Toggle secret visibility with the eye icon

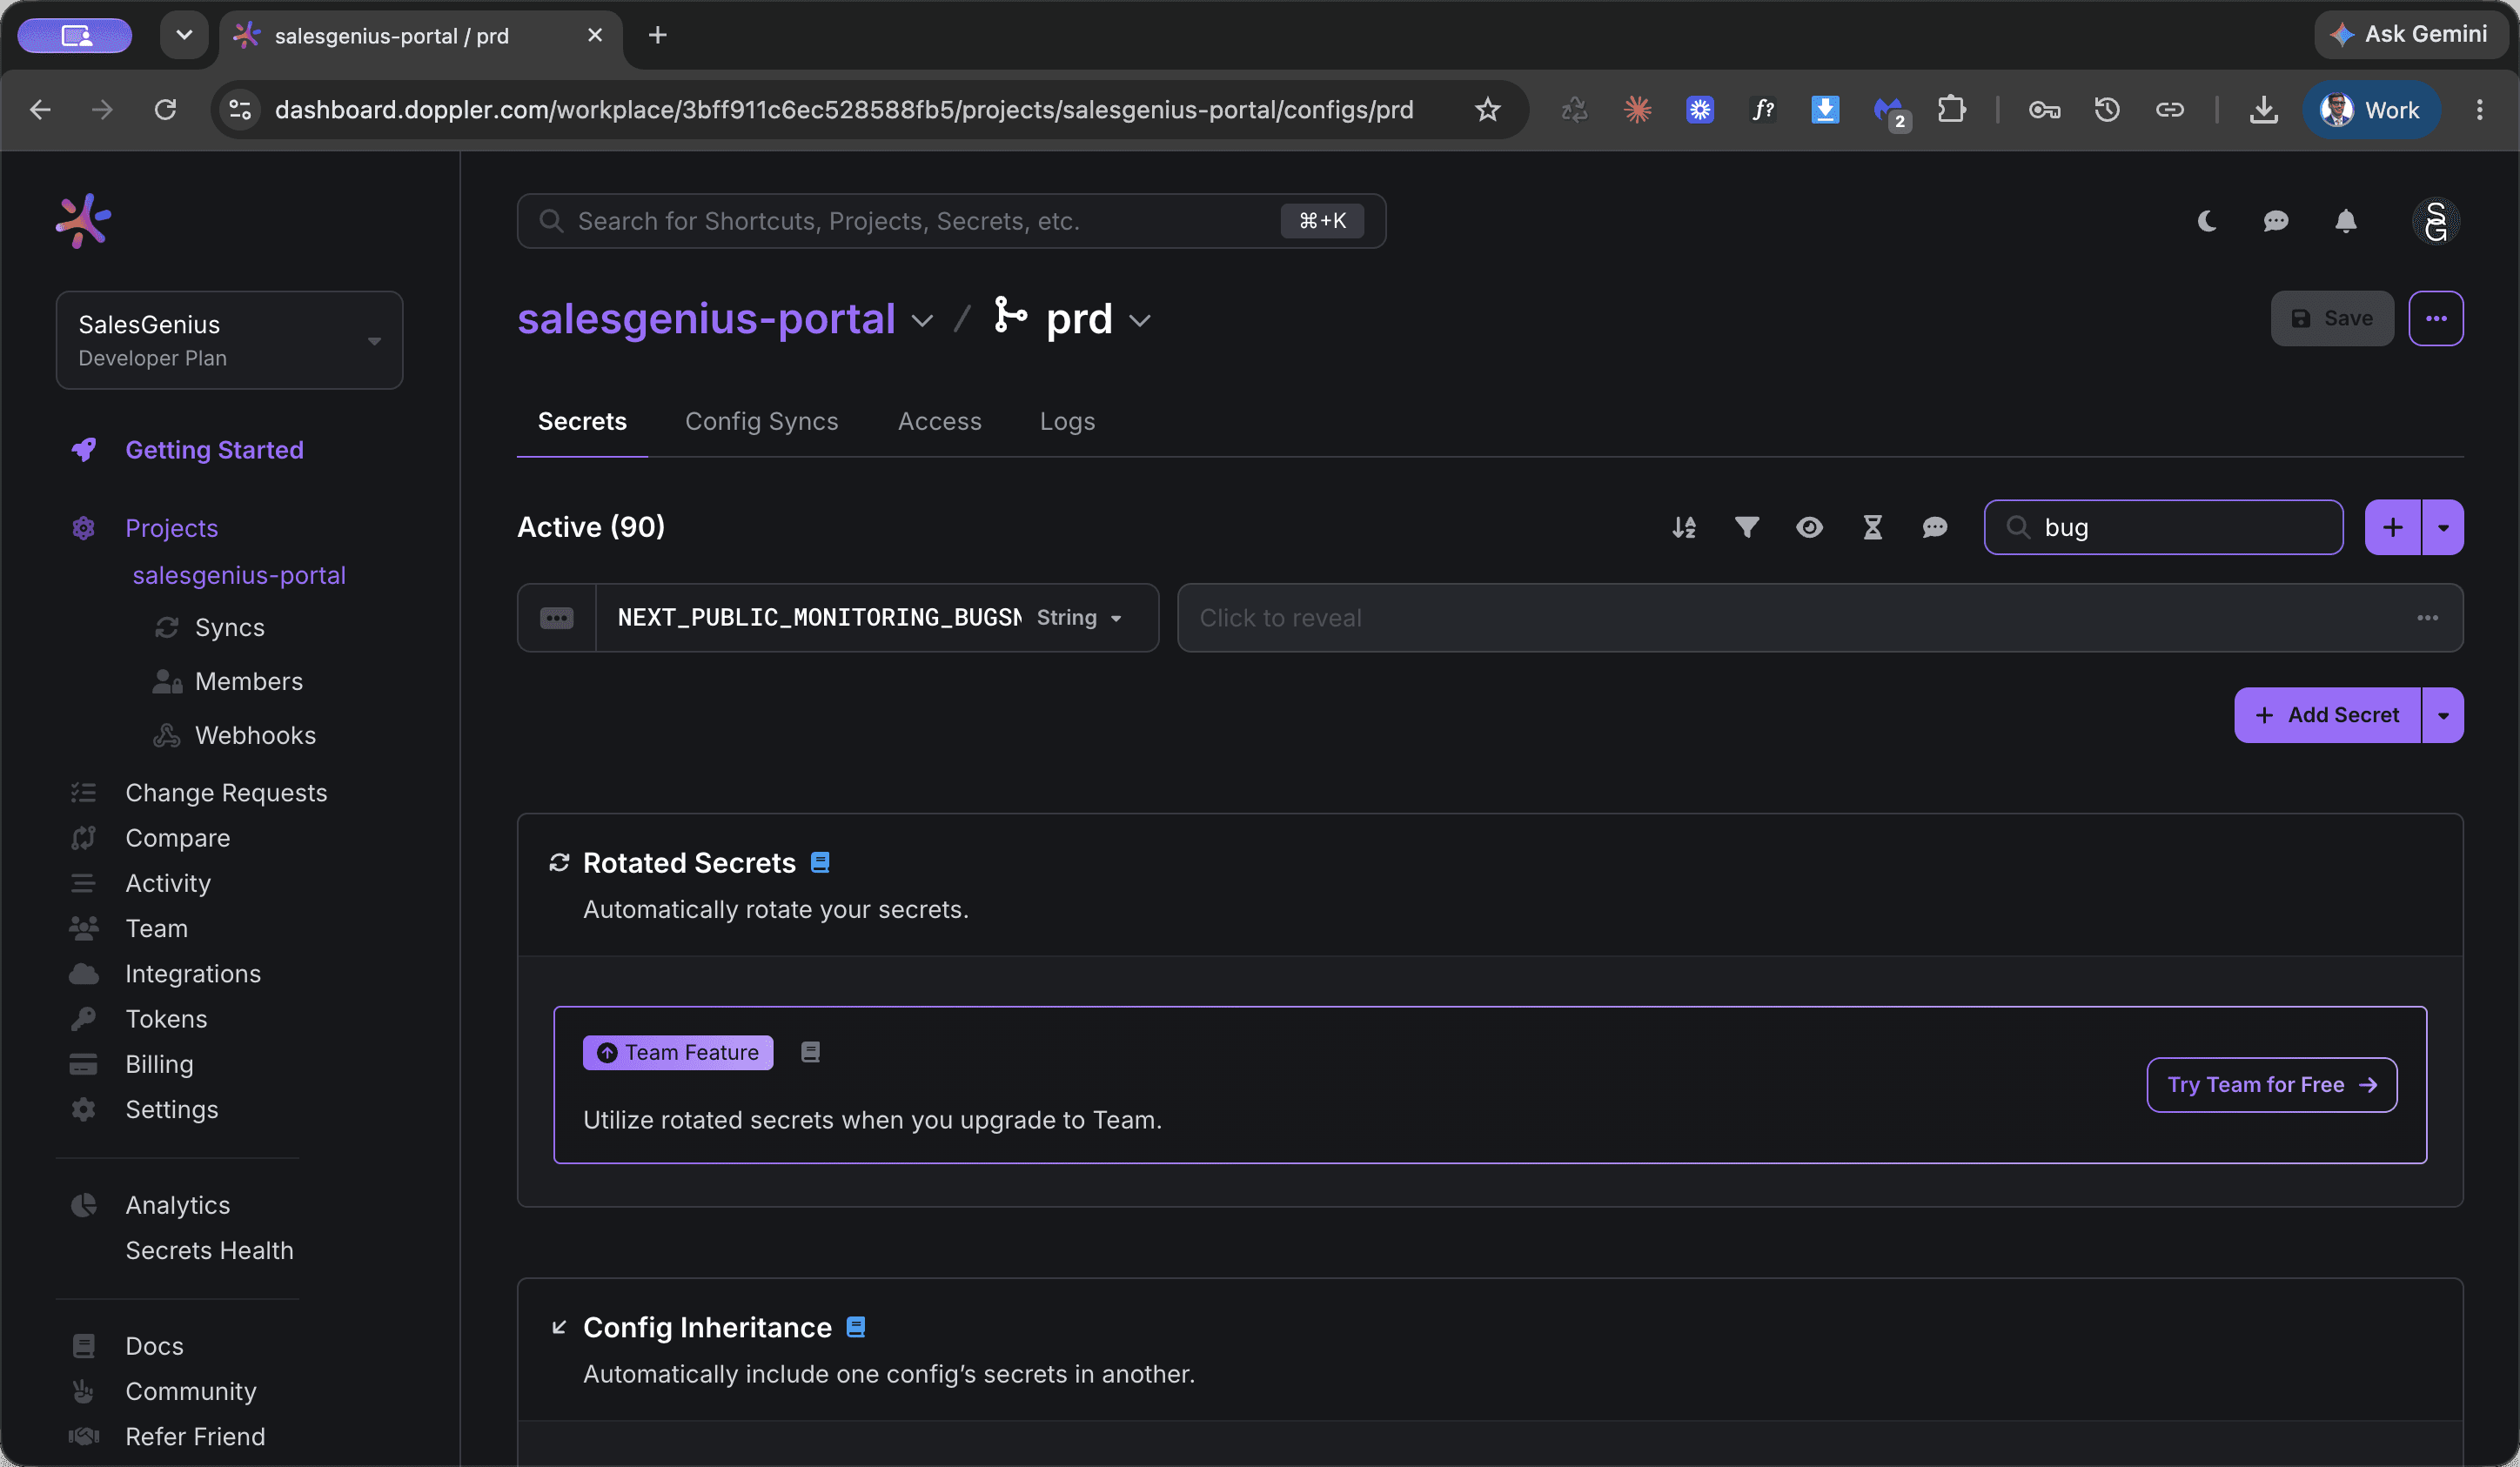(x=1809, y=527)
